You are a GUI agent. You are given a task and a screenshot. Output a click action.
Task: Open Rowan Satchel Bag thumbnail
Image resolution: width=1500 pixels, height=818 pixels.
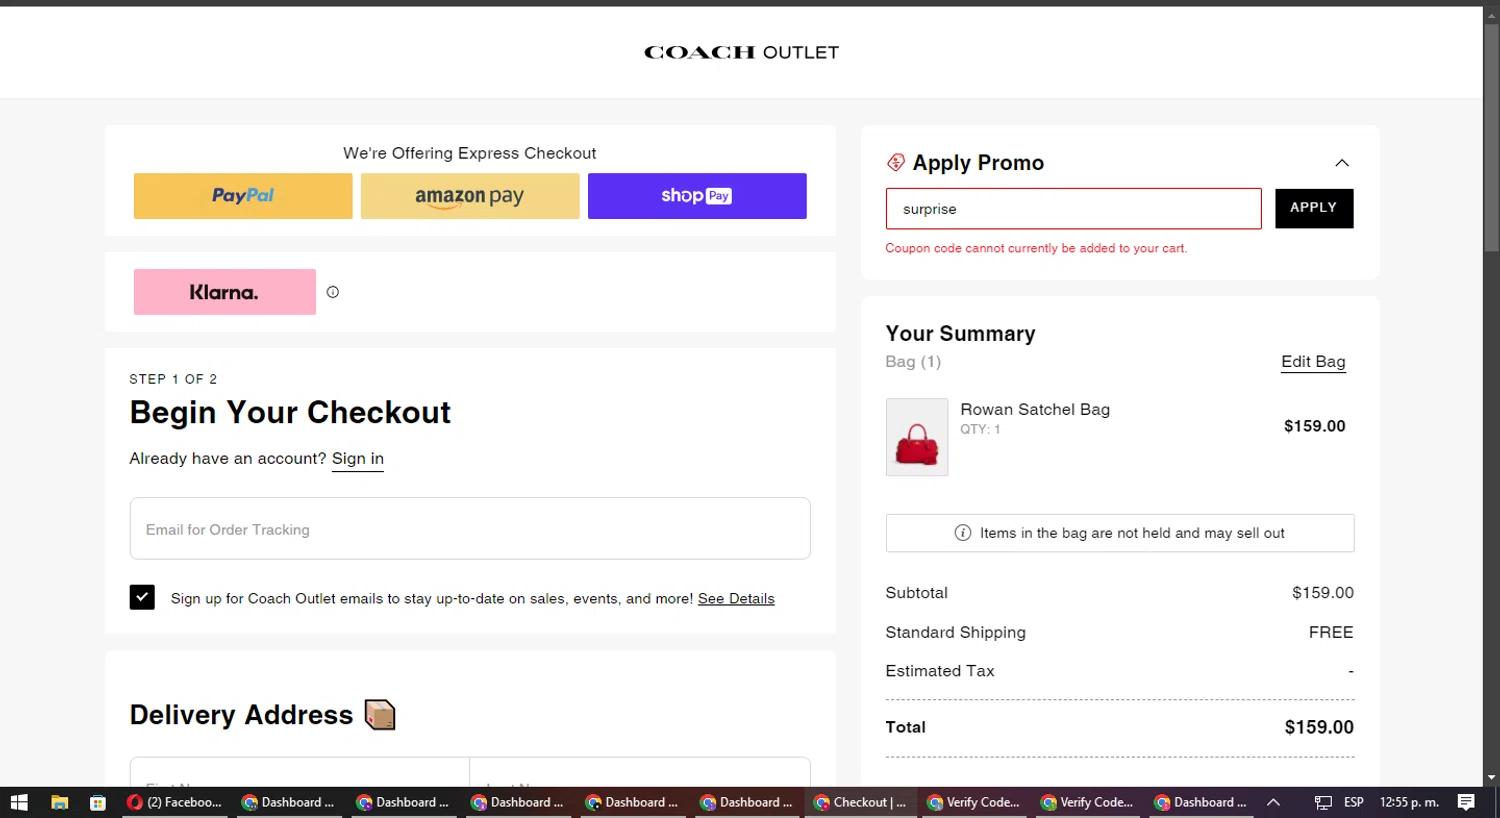click(x=917, y=437)
